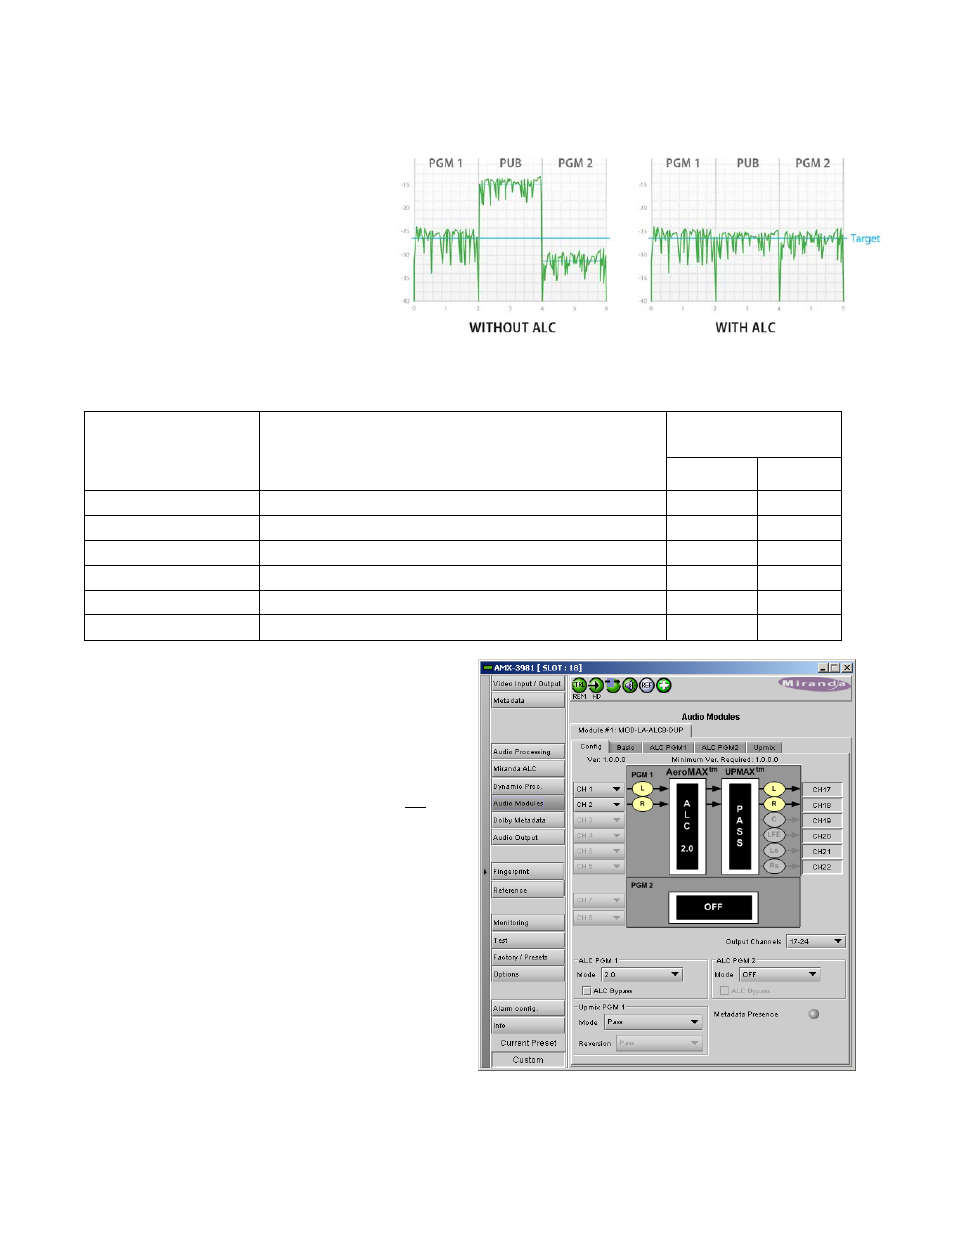Image resolution: width=954 pixels, height=1235 pixels.
Task: Click the green plus status icon
Action: coord(664,685)
